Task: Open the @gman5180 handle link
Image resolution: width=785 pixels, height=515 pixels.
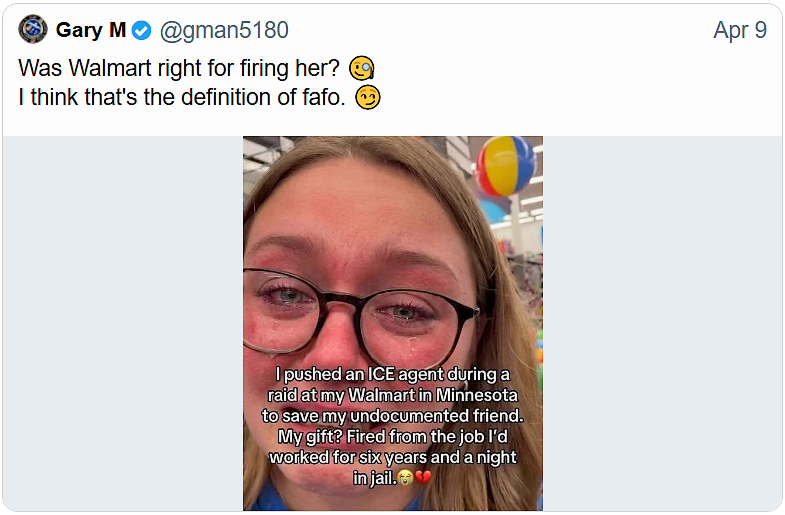Action: (224, 30)
